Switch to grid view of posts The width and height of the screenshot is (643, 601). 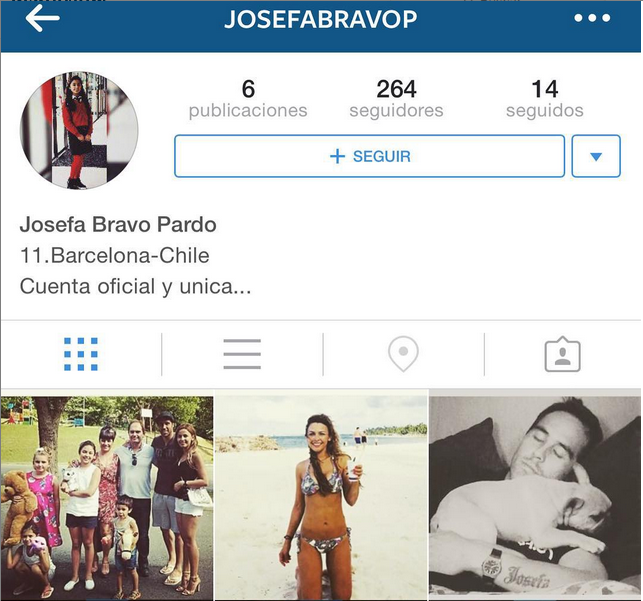pyautogui.click(x=81, y=354)
